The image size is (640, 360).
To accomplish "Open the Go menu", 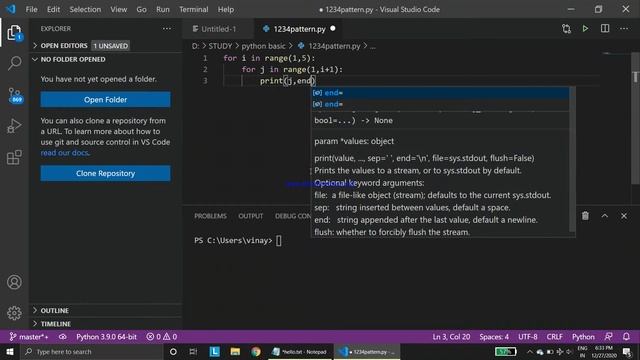I will point(141,9).
